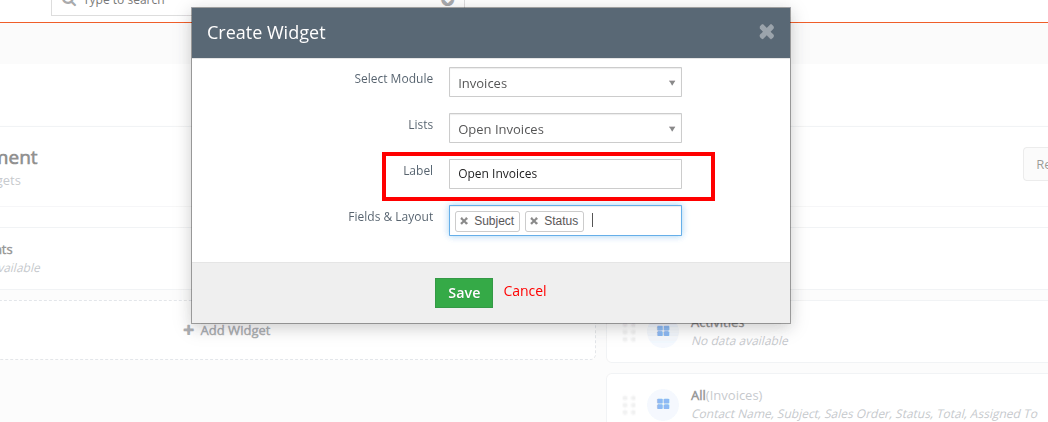Save the new widget
1048x422 pixels.
[x=464, y=293]
